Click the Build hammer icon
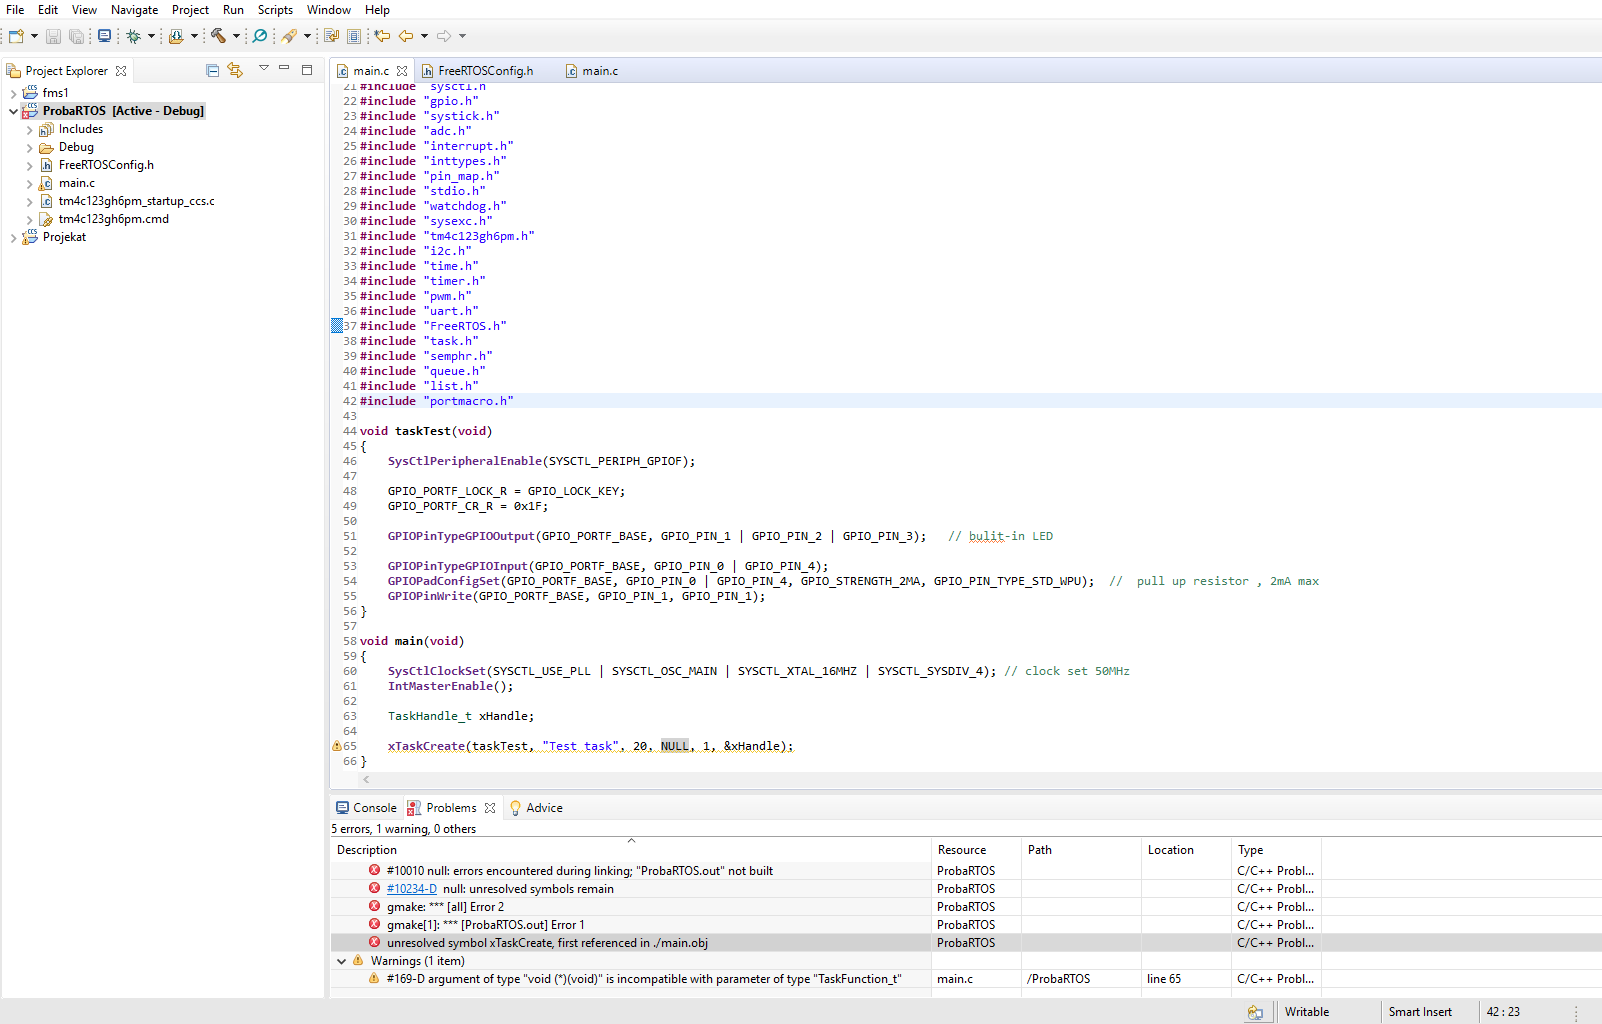Image resolution: width=1602 pixels, height=1024 pixels. coord(218,36)
